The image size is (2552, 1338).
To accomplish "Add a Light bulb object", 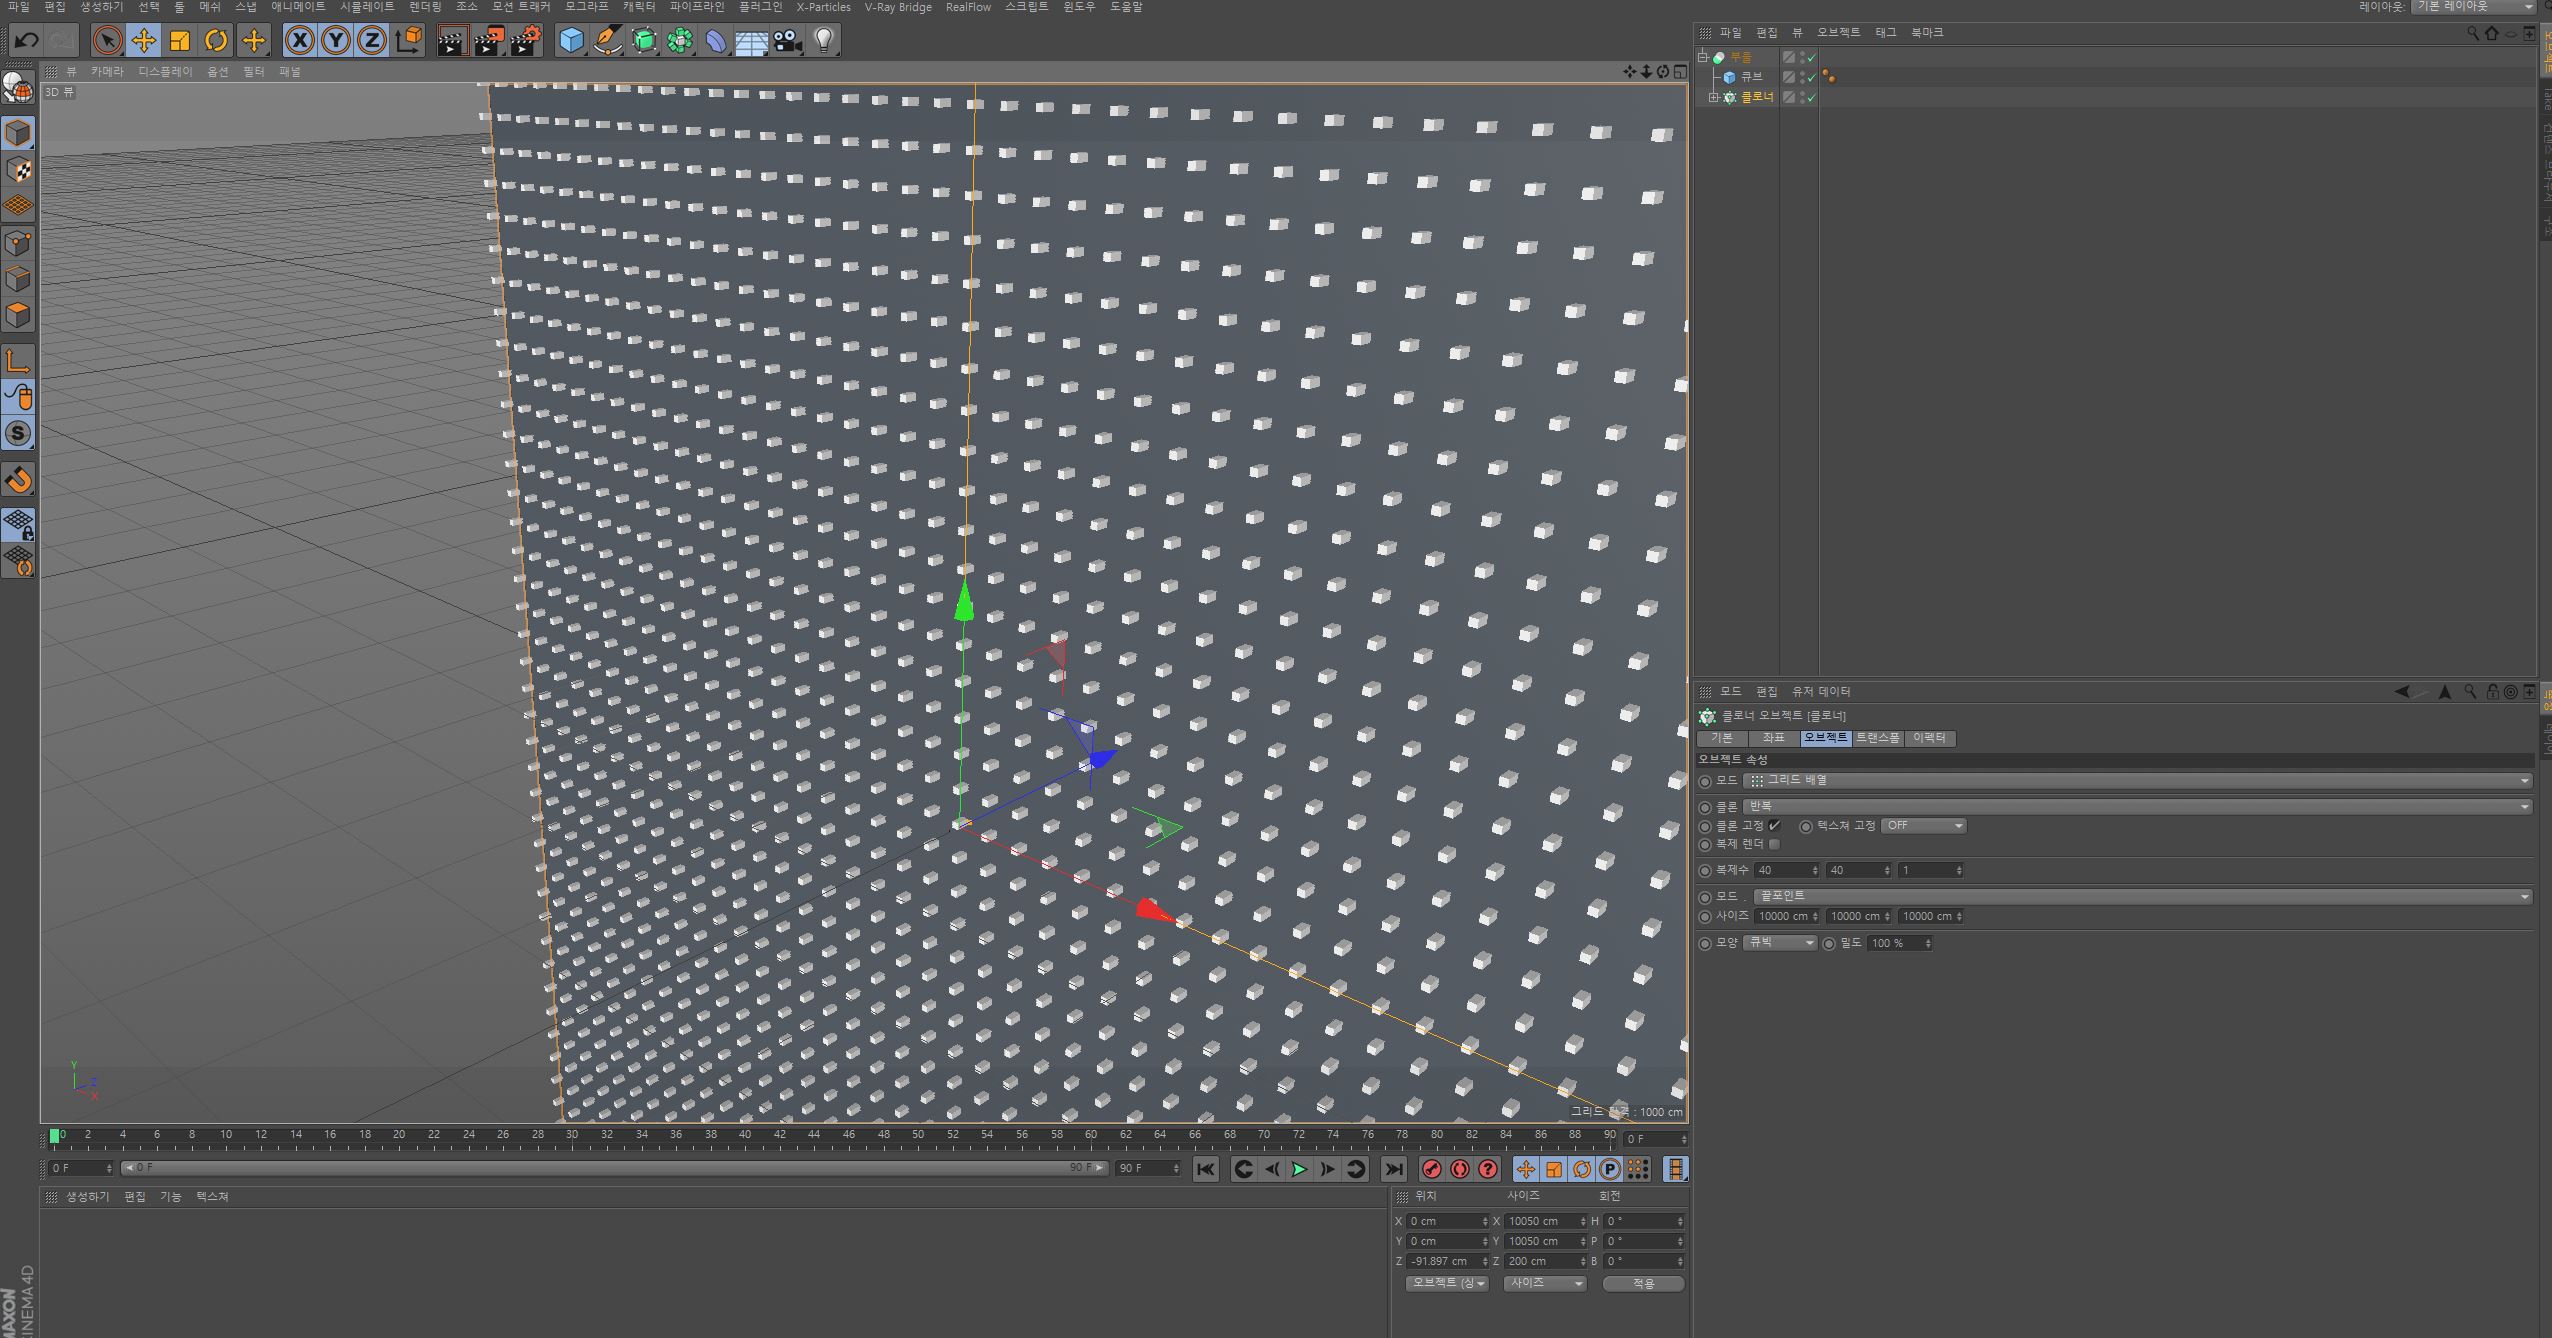I will tap(824, 40).
